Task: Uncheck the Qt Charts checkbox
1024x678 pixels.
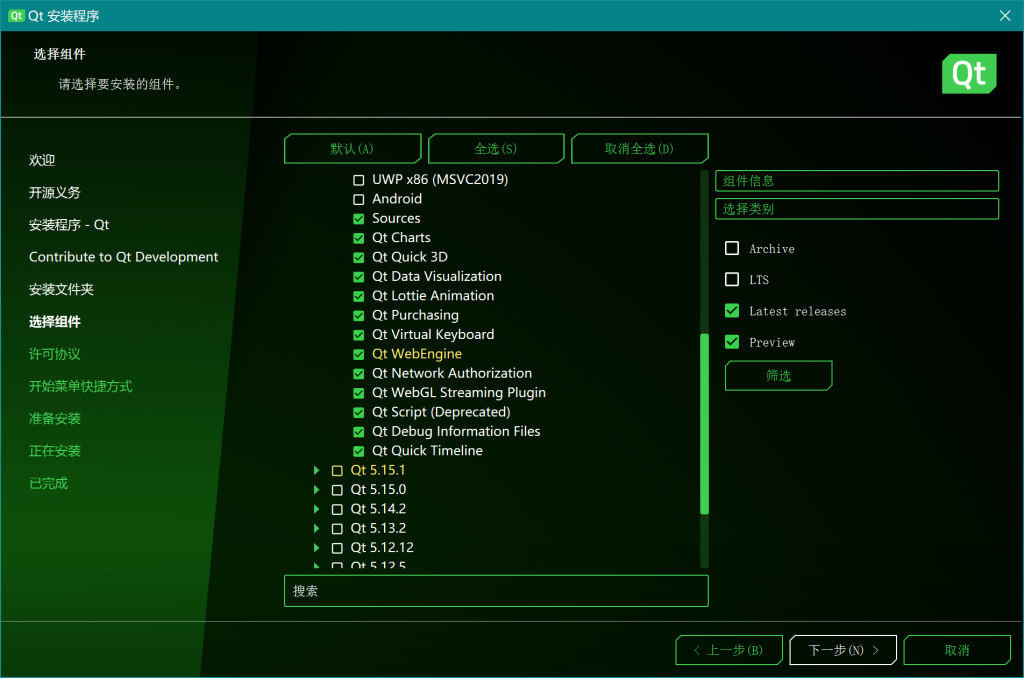Action: pyautogui.click(x=359, y=238)
